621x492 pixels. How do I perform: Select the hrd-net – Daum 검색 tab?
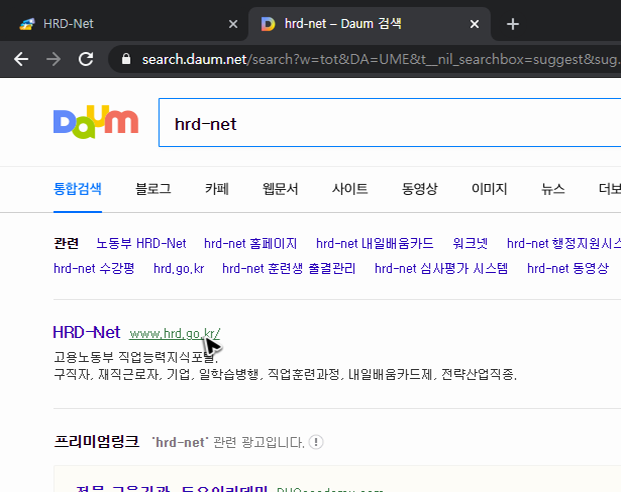370,24
